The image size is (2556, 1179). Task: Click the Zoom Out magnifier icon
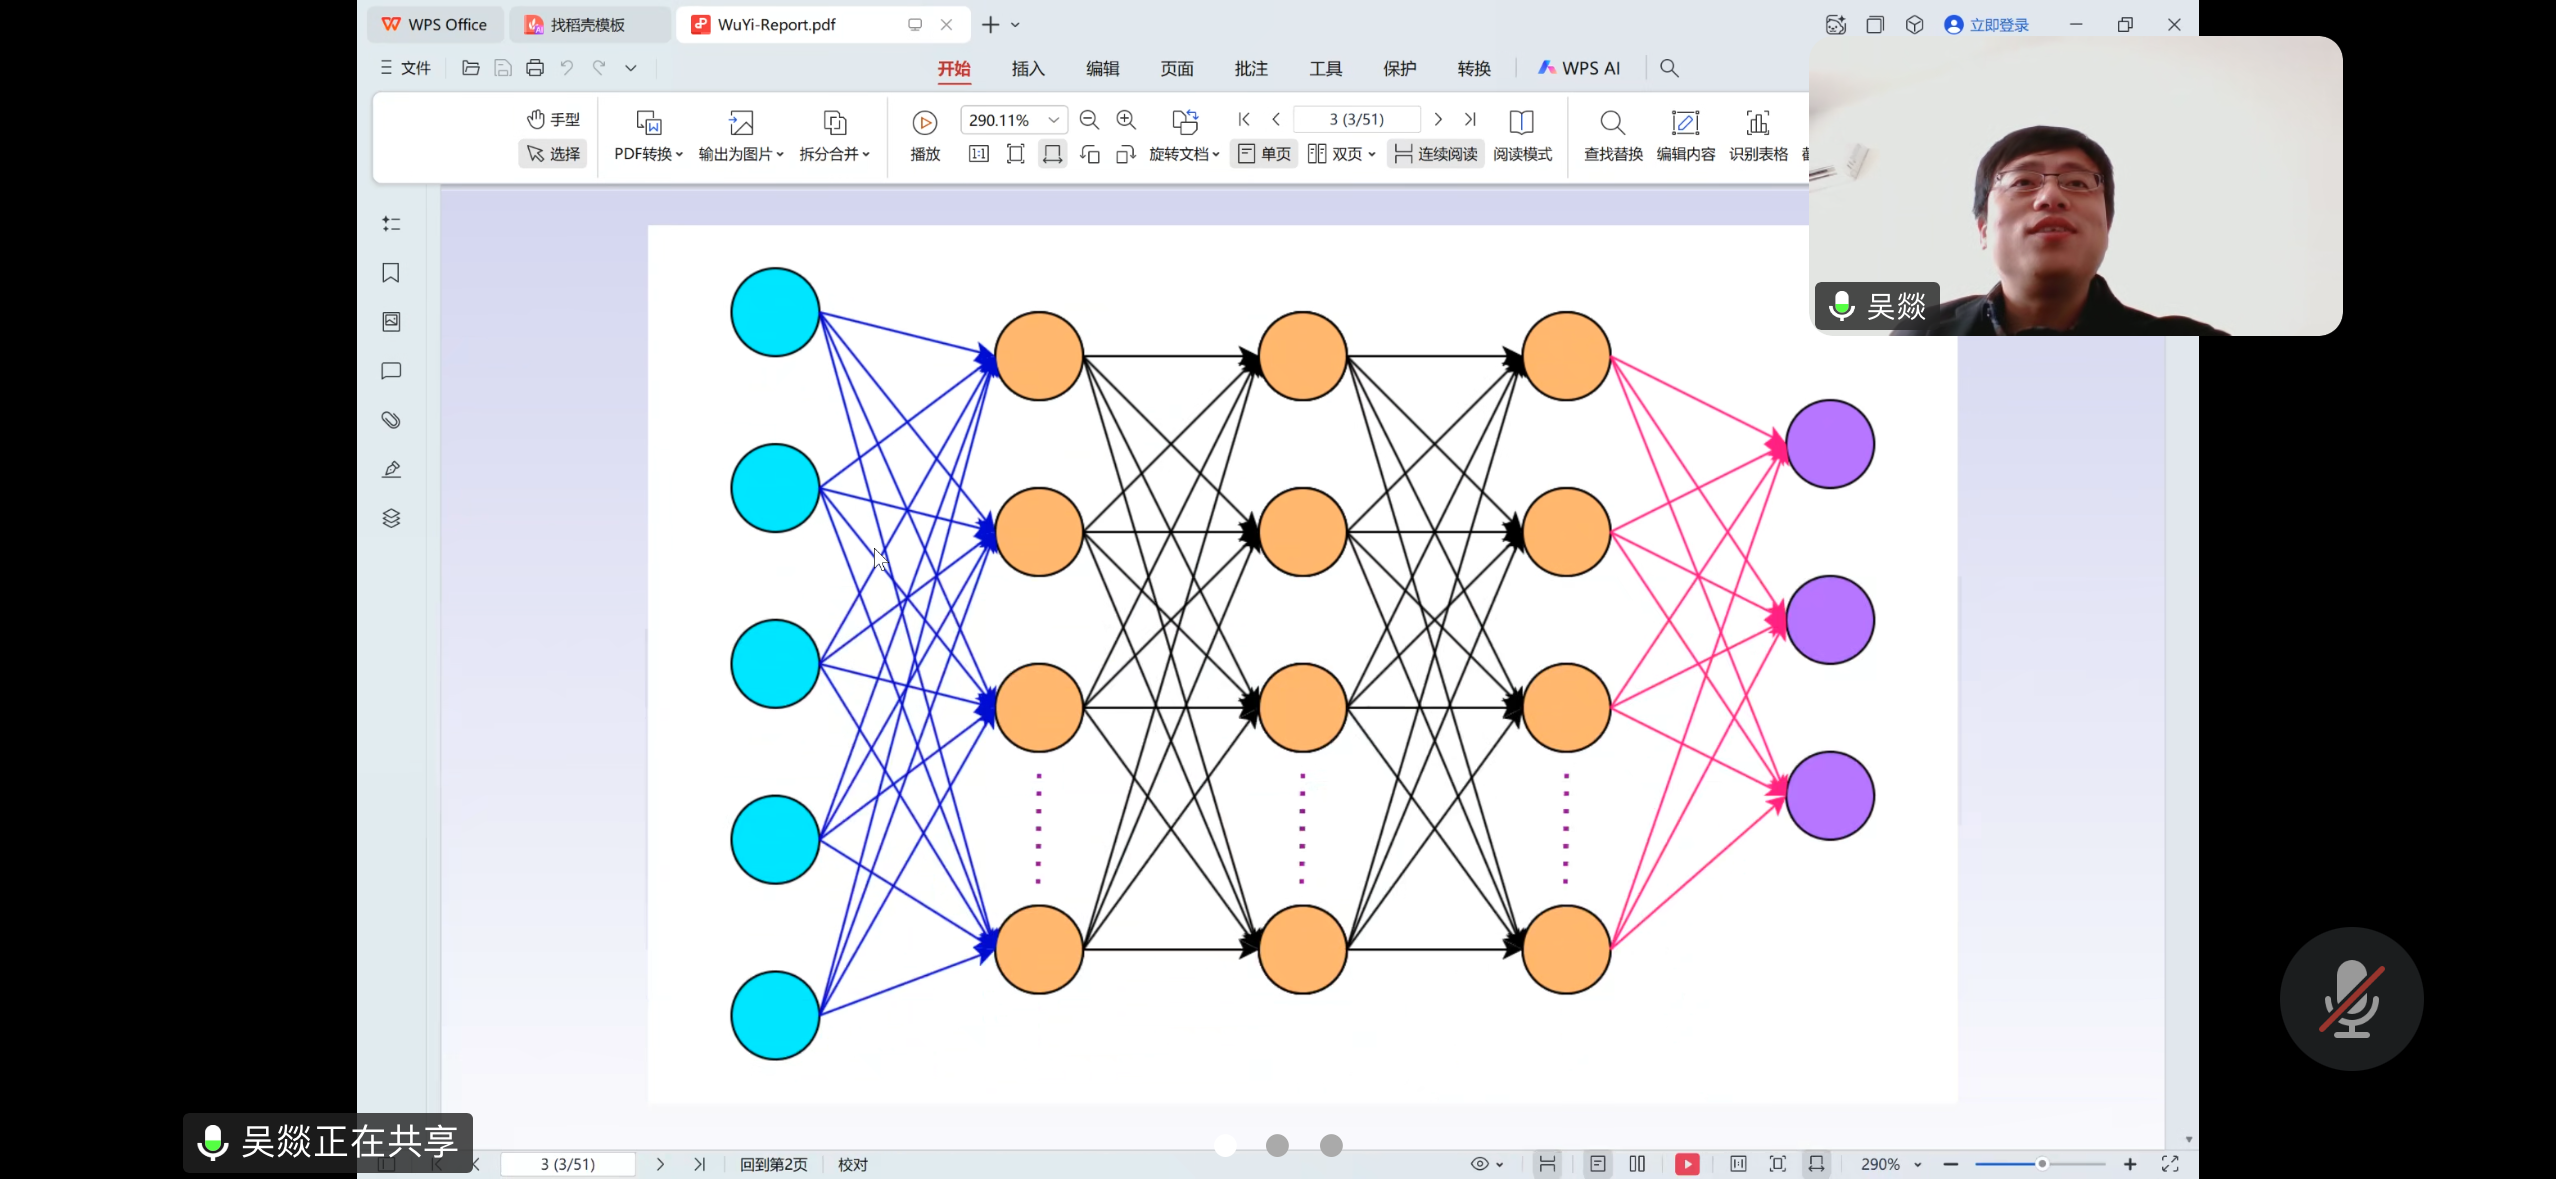(1089, 120)
